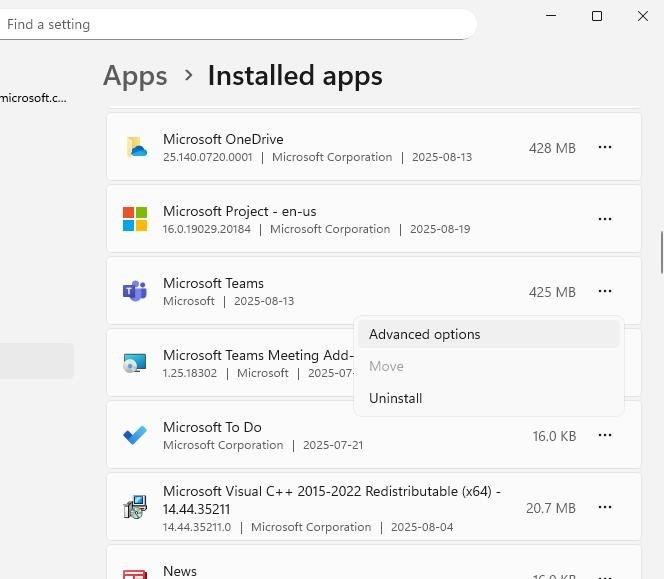
Task: Click version 25.140.0720.0001 text
Action: [x=208, y=157]
